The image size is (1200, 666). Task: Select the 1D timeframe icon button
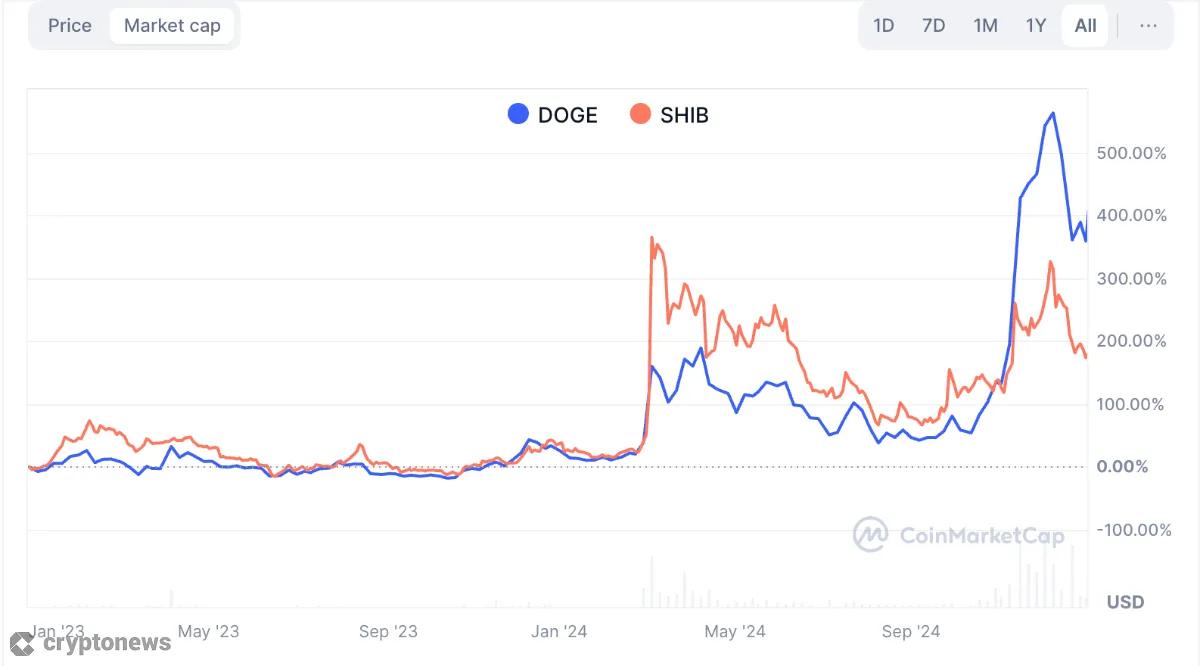click(x=884, y=25)
